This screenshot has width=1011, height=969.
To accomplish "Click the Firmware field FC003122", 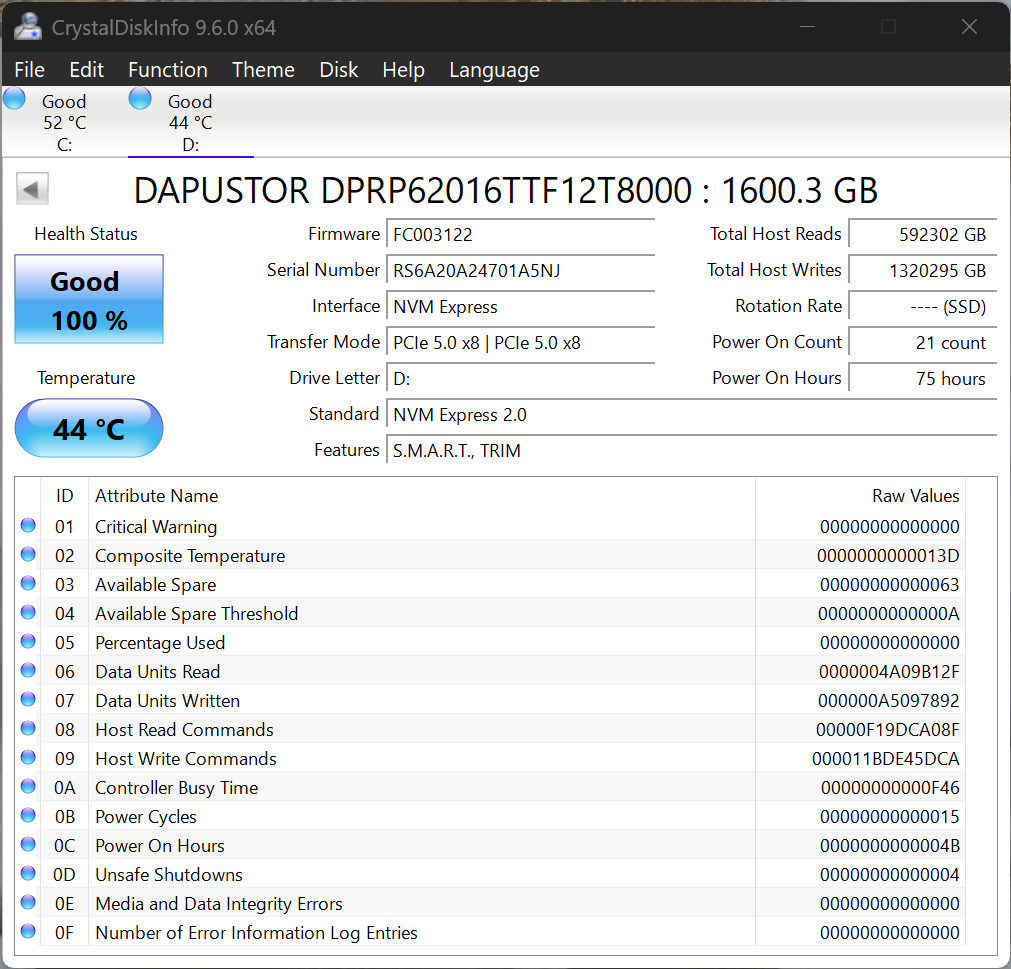I will (x=520, y=235).
